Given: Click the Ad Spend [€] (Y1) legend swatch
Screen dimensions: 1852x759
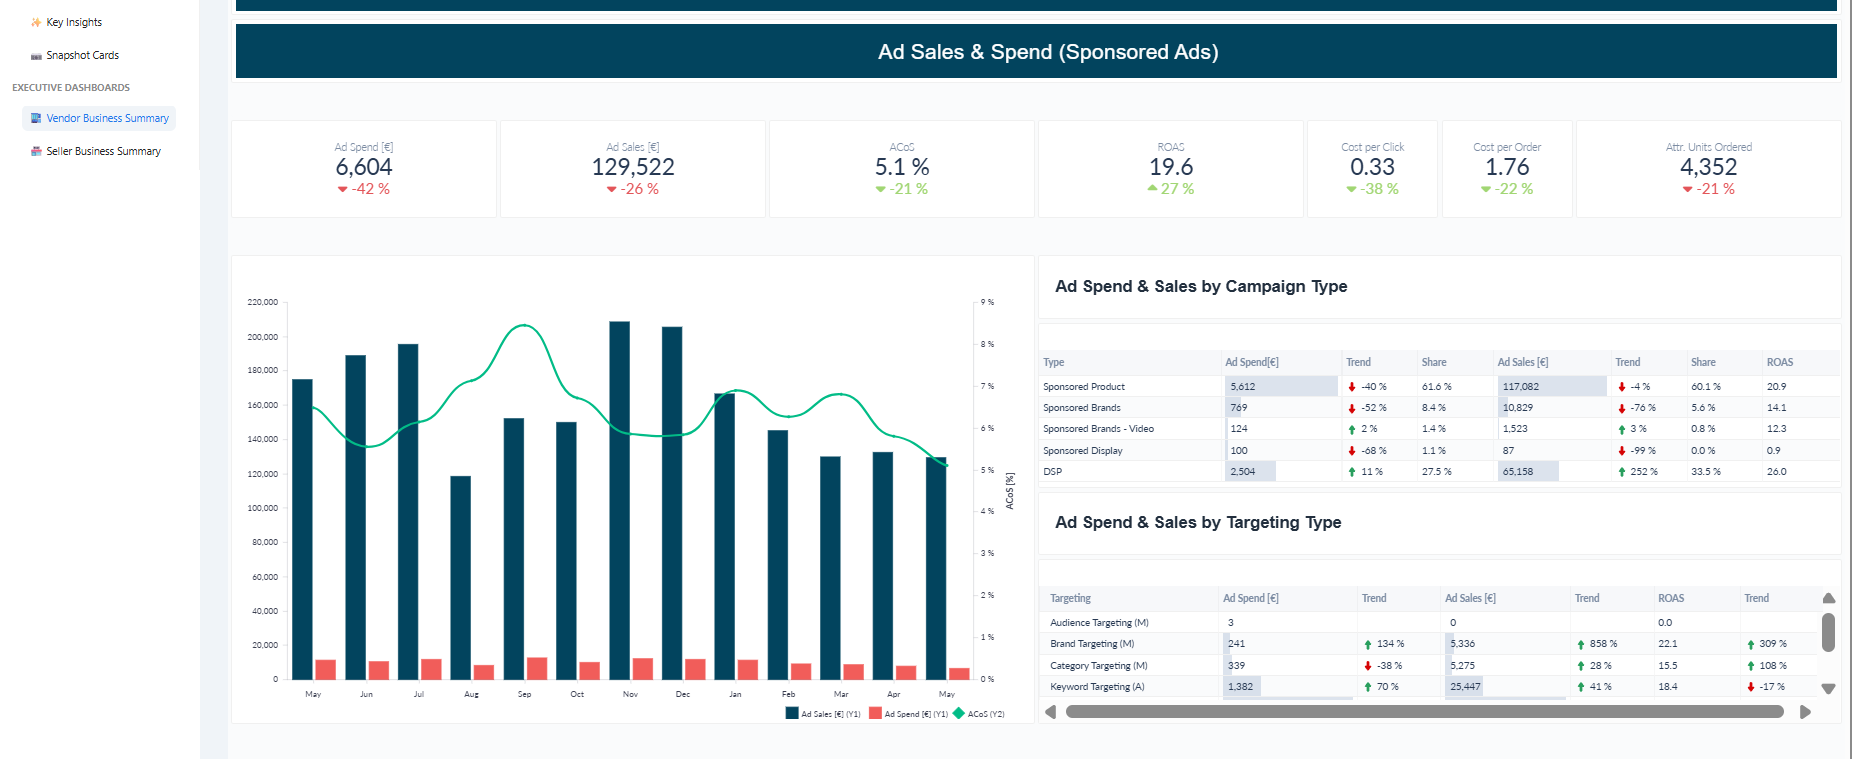Looking at the screenshot, I should tap(875, 714).
